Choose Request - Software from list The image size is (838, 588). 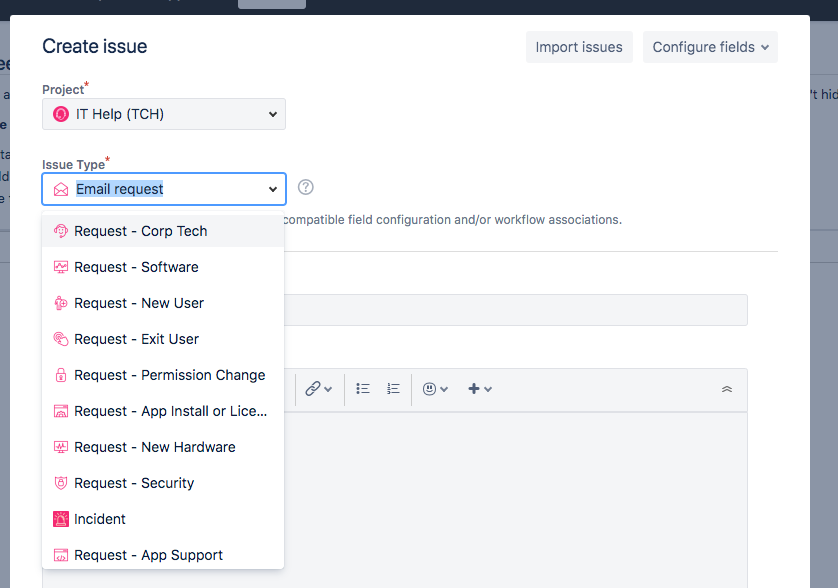[163, 267]
